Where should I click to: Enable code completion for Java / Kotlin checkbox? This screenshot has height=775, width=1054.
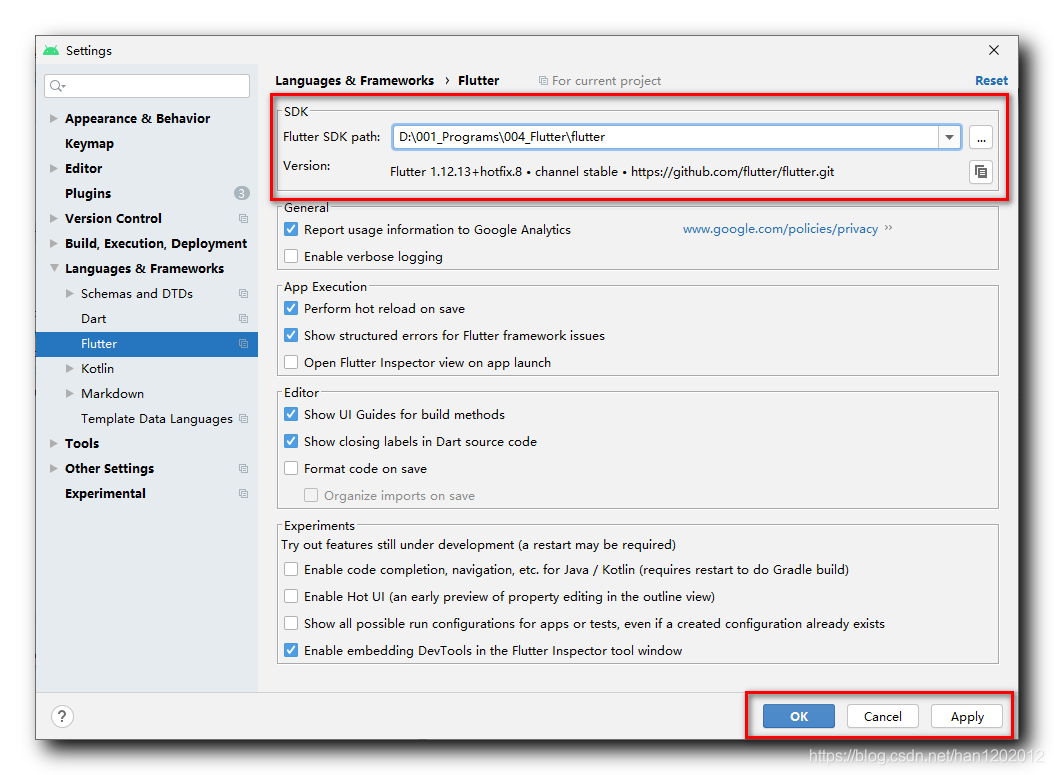[x=291, y=569]
